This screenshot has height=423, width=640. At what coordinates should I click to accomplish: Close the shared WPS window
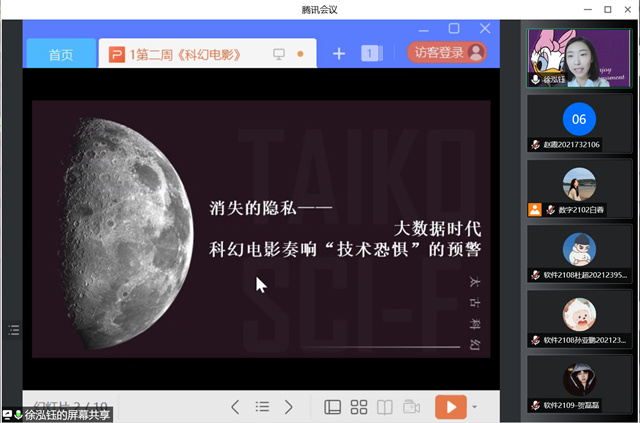point(485,28)
